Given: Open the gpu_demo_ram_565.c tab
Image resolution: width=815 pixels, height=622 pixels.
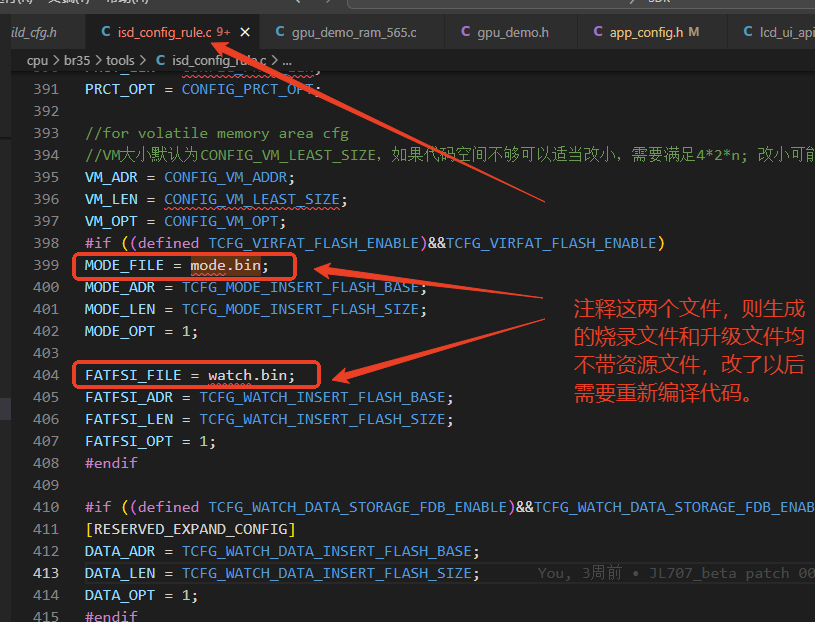Looking at the screenshot, I should click(354, 32).
